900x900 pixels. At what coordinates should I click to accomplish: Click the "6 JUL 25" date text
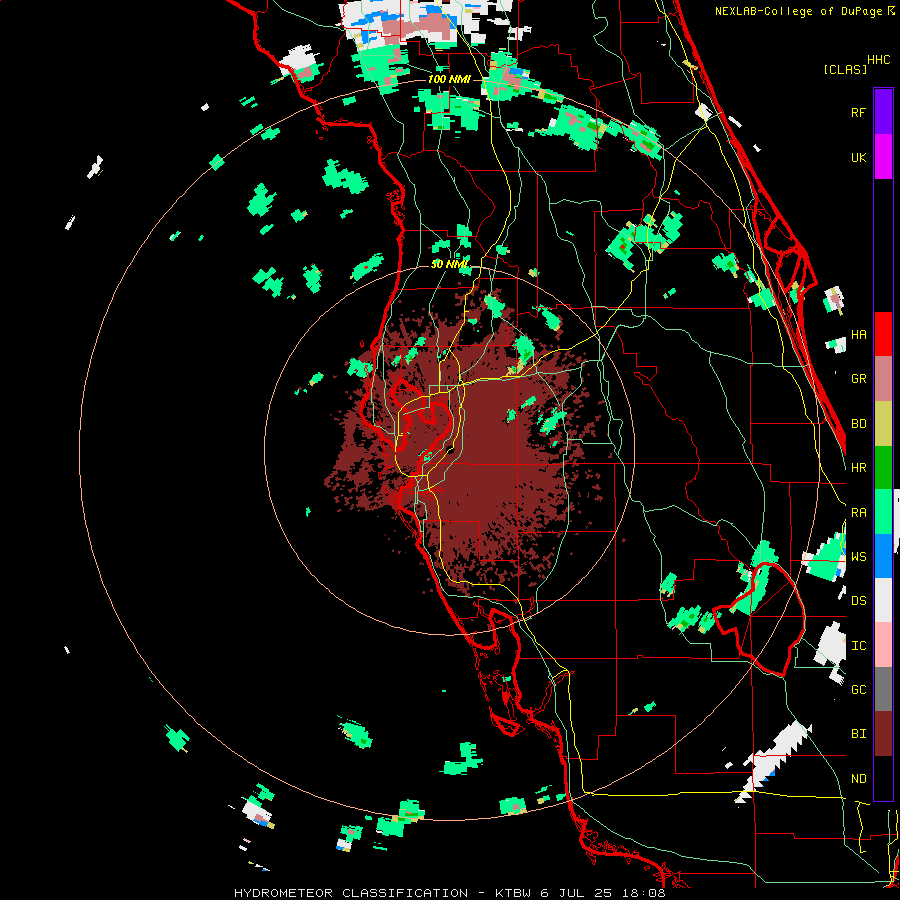click(577, 893)
